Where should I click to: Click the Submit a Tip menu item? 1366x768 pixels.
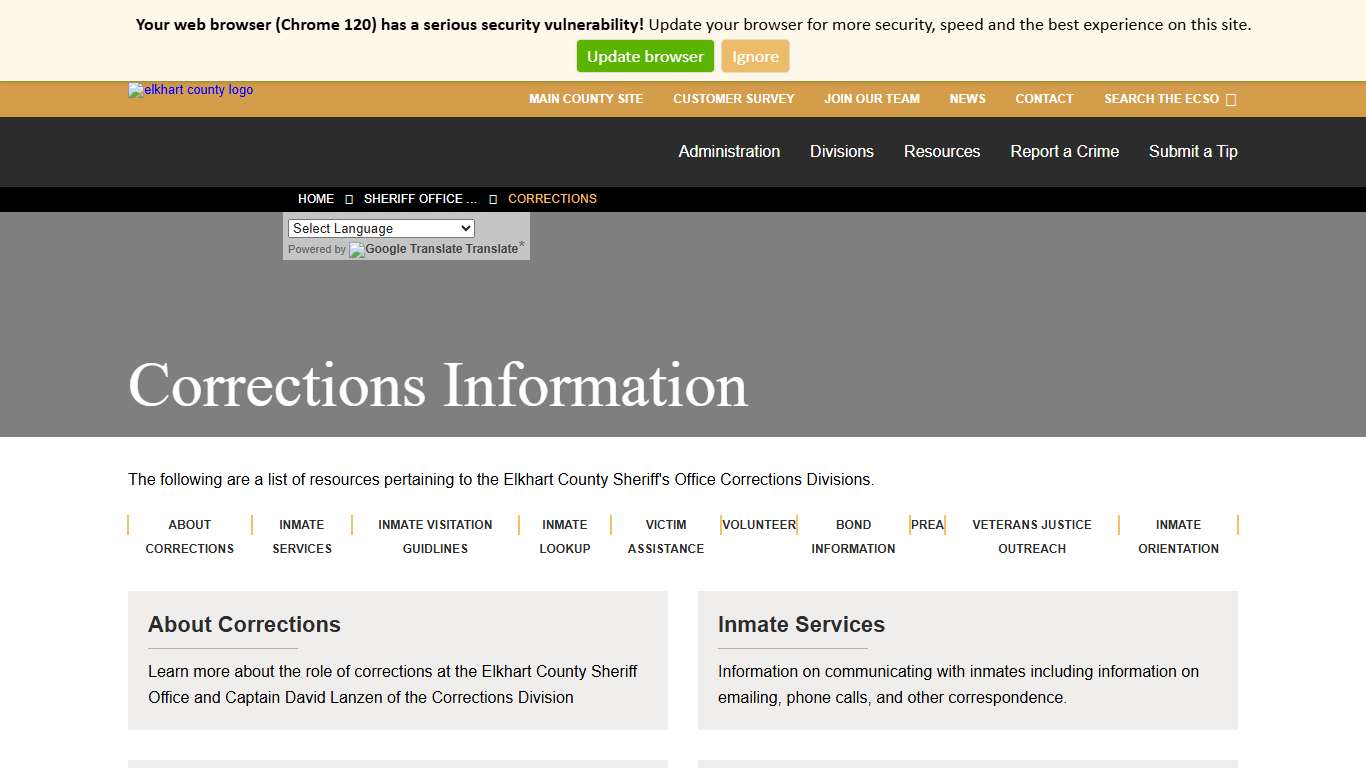[x=1193, y=151]
